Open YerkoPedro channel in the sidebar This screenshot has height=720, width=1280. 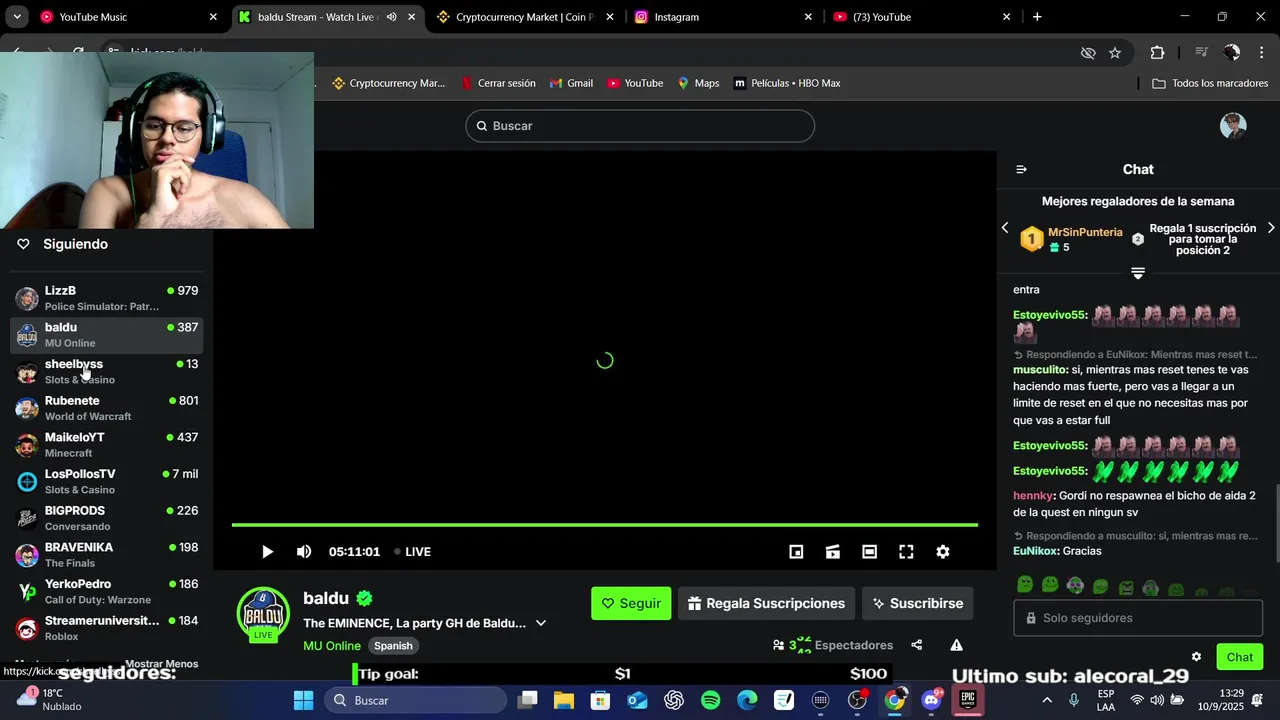point(107,591)
